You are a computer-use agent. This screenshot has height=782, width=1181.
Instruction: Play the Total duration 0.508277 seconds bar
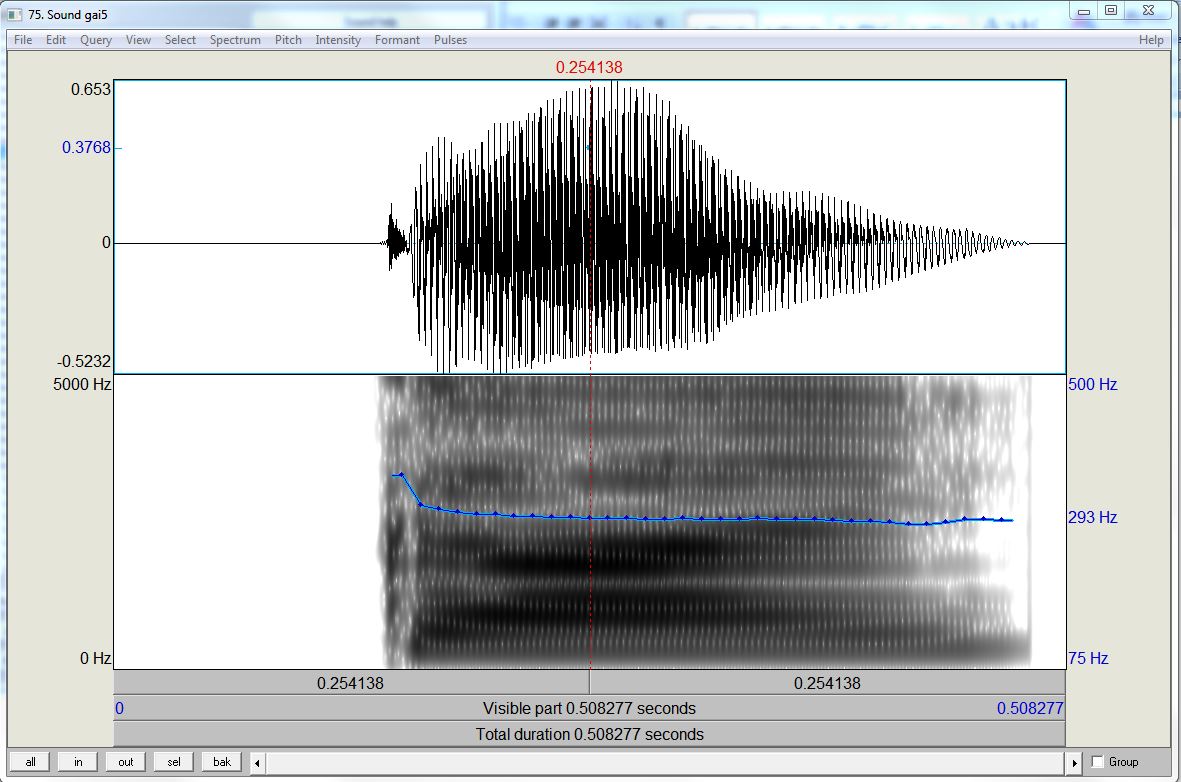click(x=590, y=735)
